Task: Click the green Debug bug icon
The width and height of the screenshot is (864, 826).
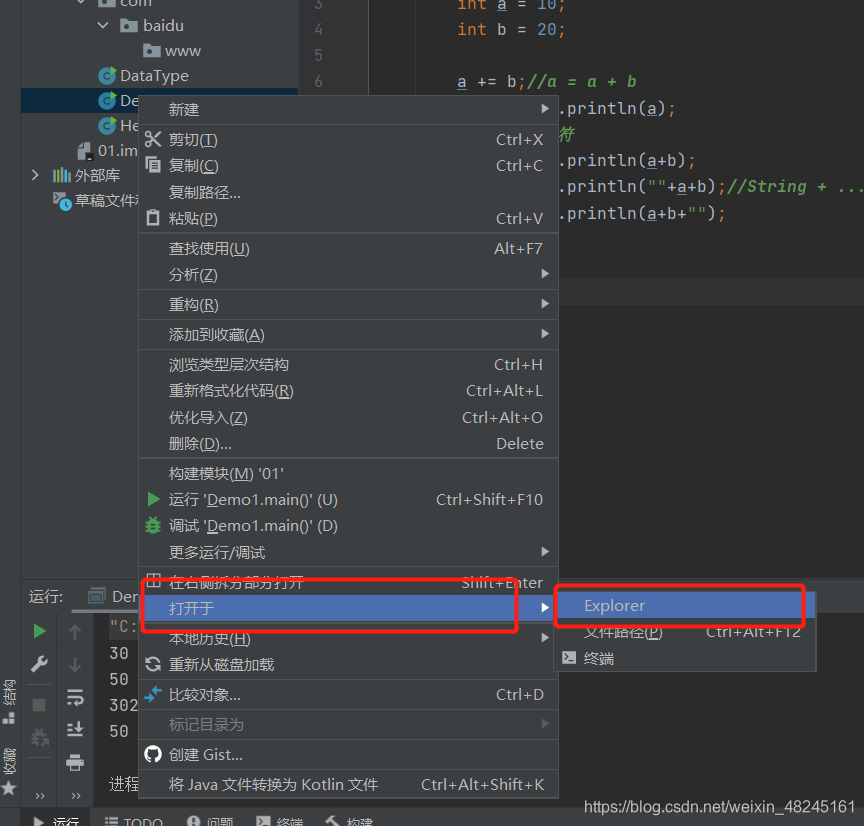Action: click(x=153, y=525)
